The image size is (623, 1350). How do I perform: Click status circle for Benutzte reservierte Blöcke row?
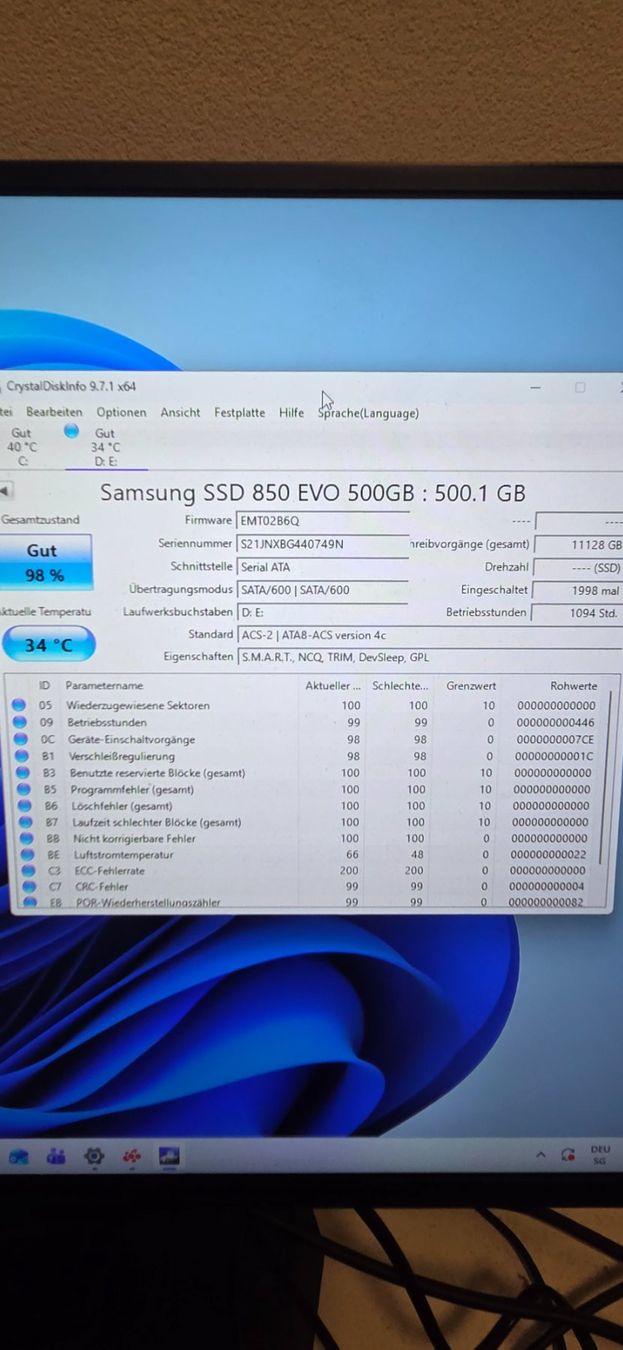(20, 772)
